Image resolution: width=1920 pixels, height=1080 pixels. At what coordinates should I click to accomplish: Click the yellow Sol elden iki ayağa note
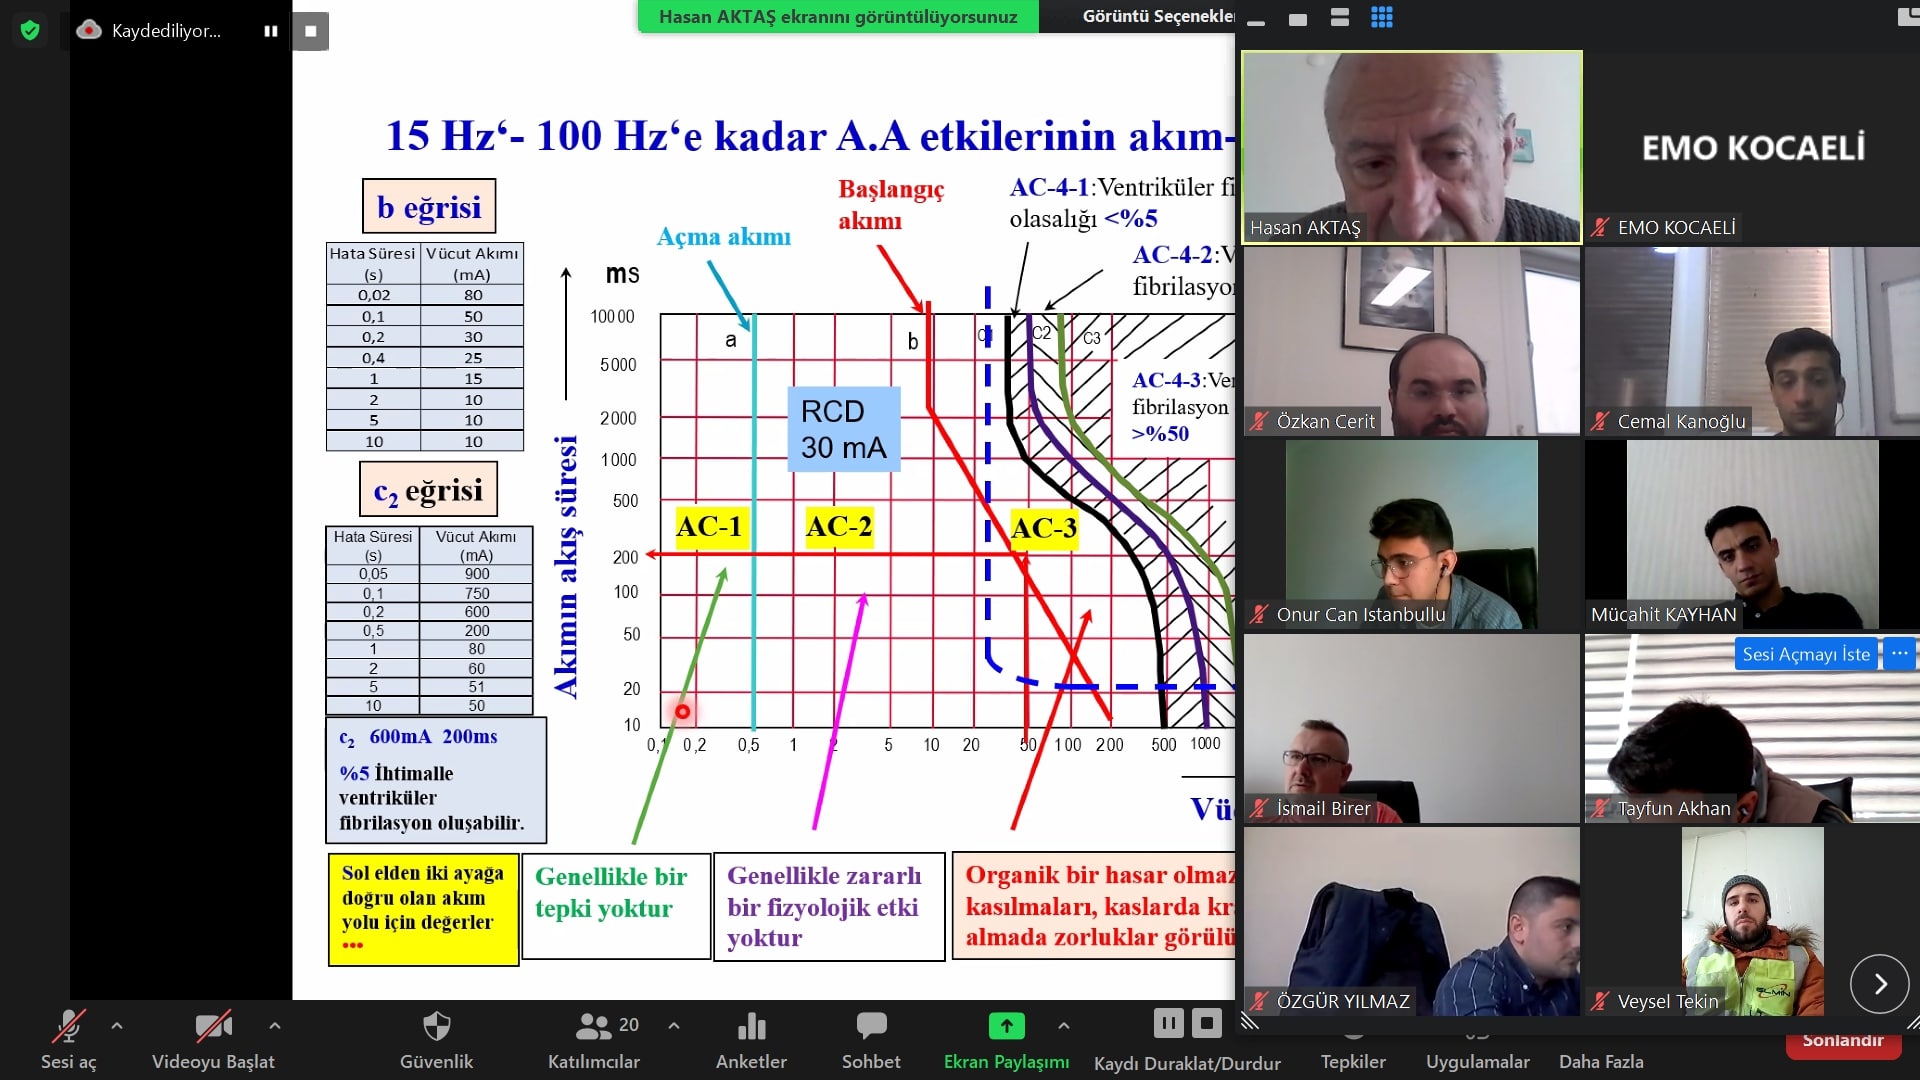[x=424, y=909]
